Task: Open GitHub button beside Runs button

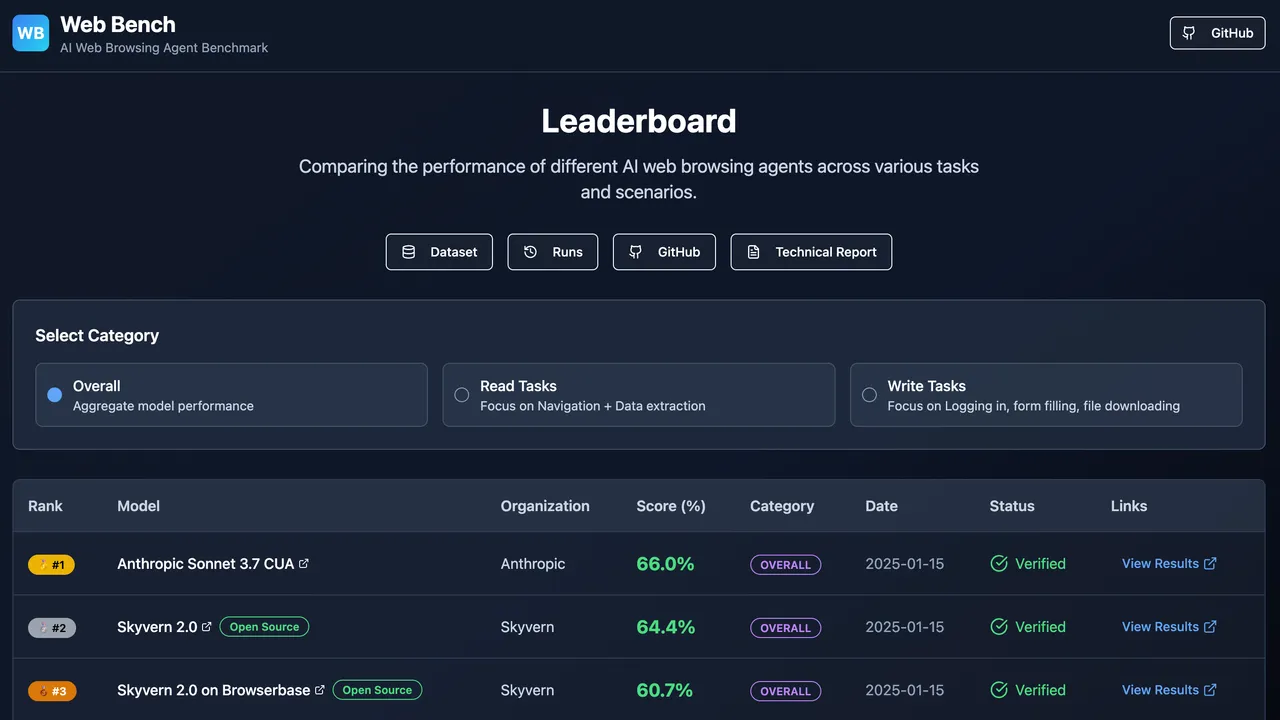Action: [664, 252]
